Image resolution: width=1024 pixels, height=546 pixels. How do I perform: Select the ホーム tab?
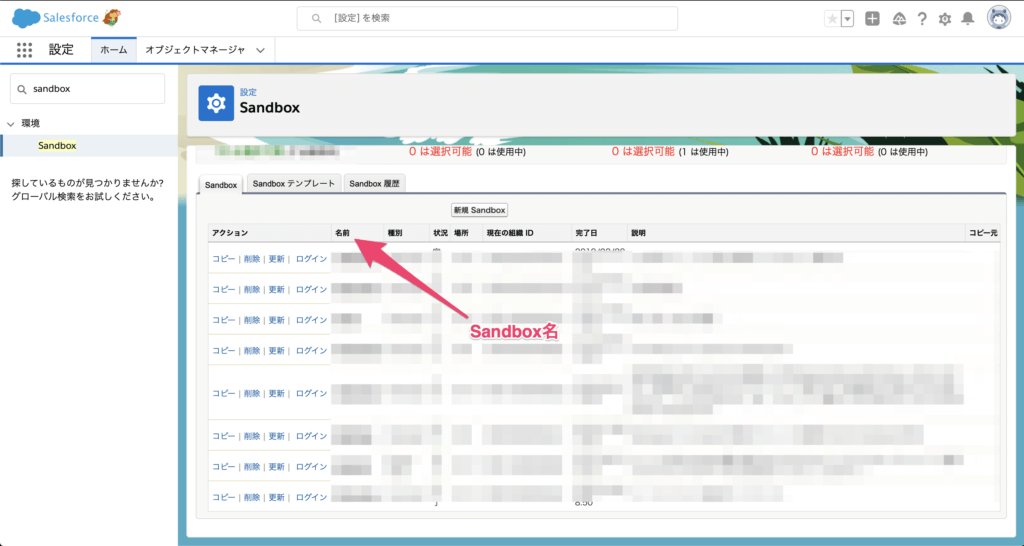(113, 49)
